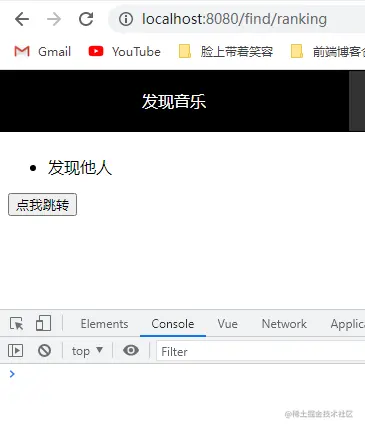Switch to the Vue devtools tab
365x430 pixels.
228,324
